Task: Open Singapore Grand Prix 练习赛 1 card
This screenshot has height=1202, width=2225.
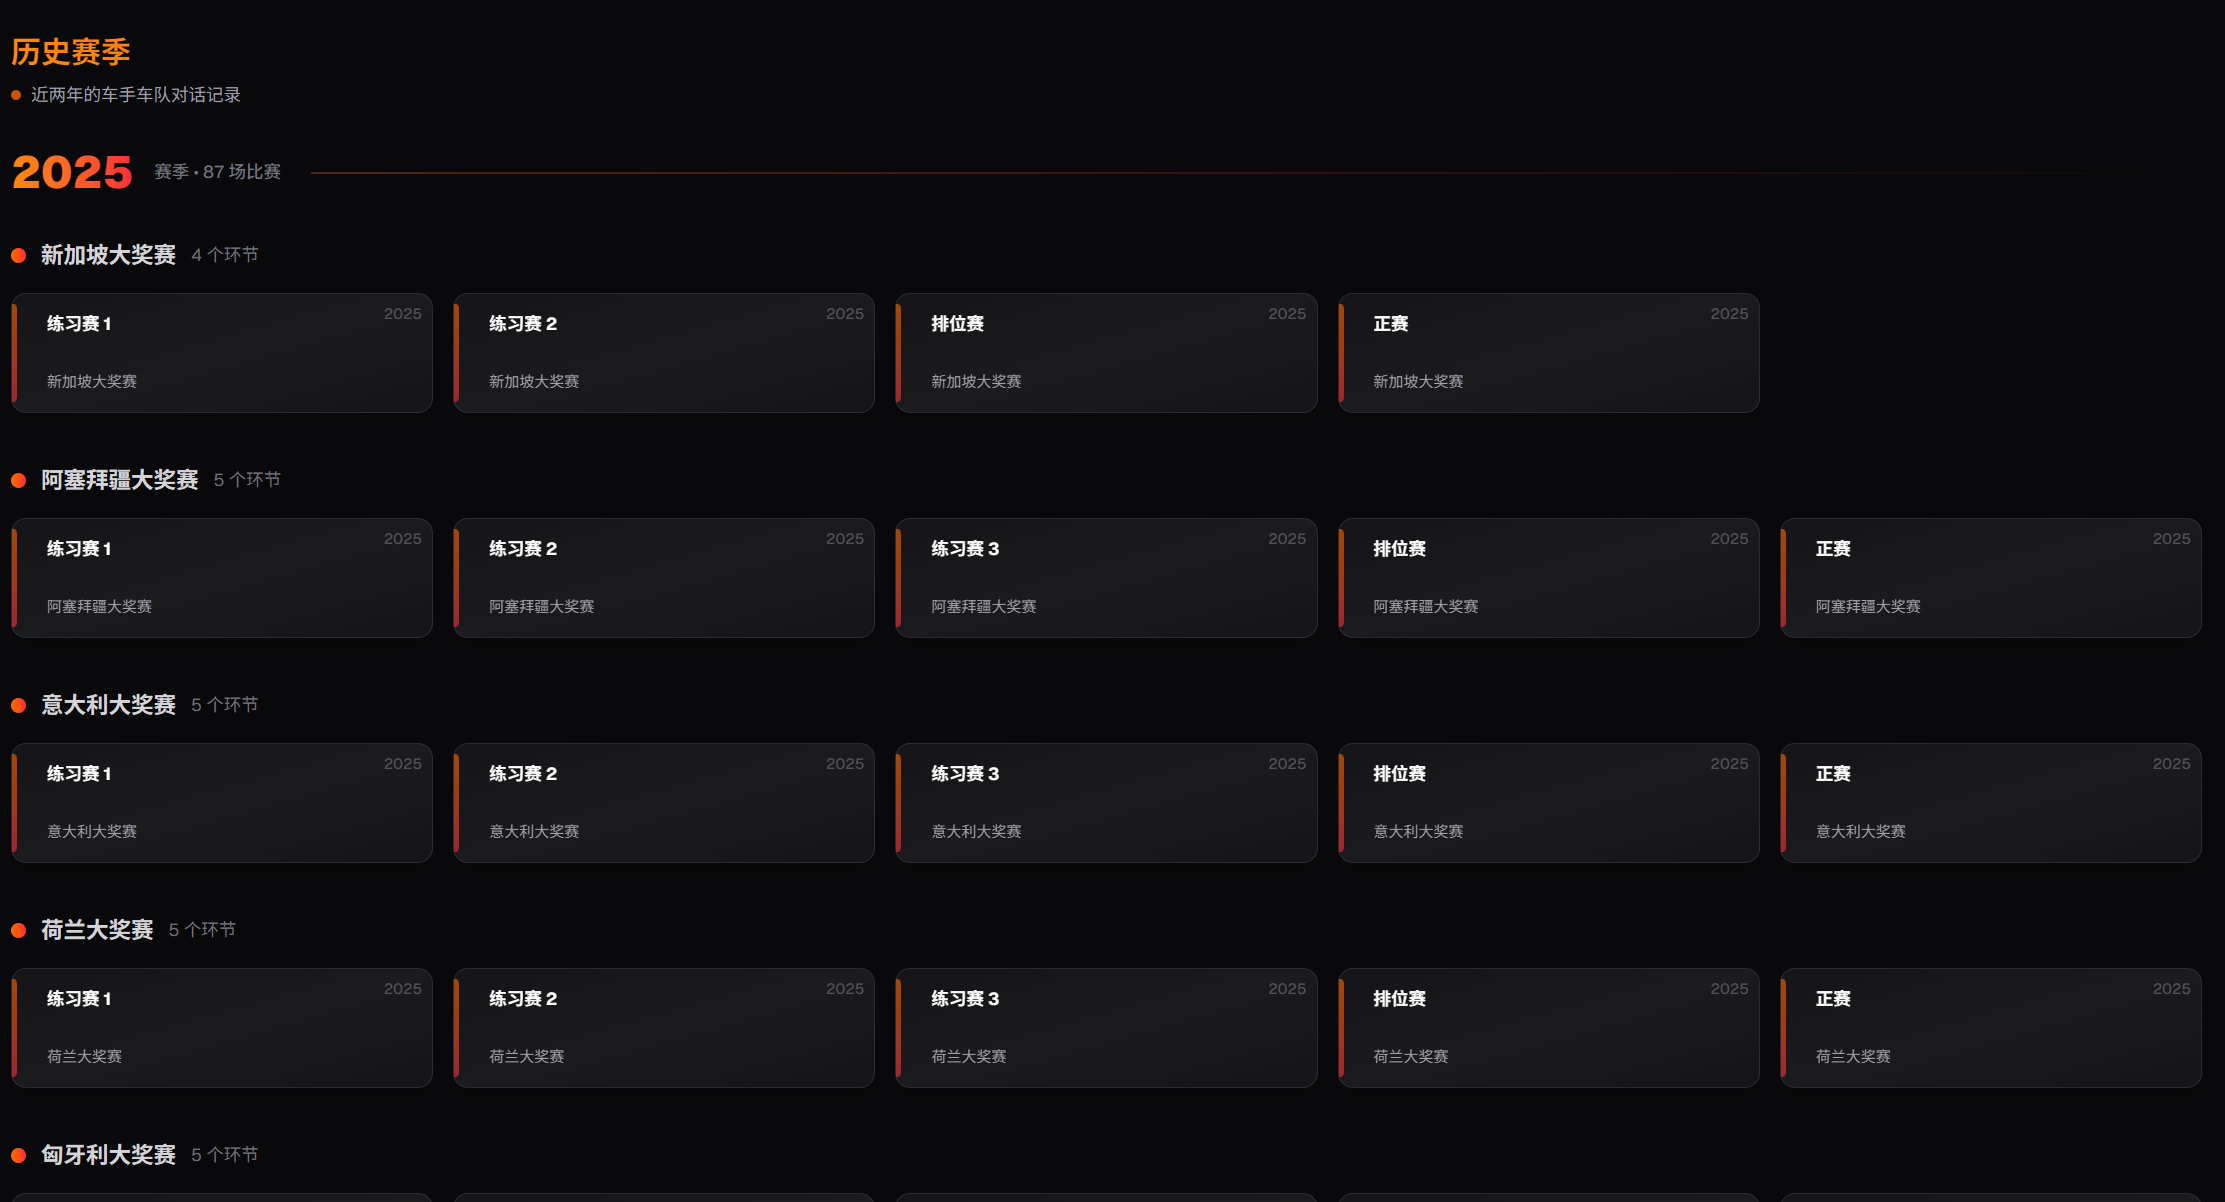Action: [x=222, y=353]
